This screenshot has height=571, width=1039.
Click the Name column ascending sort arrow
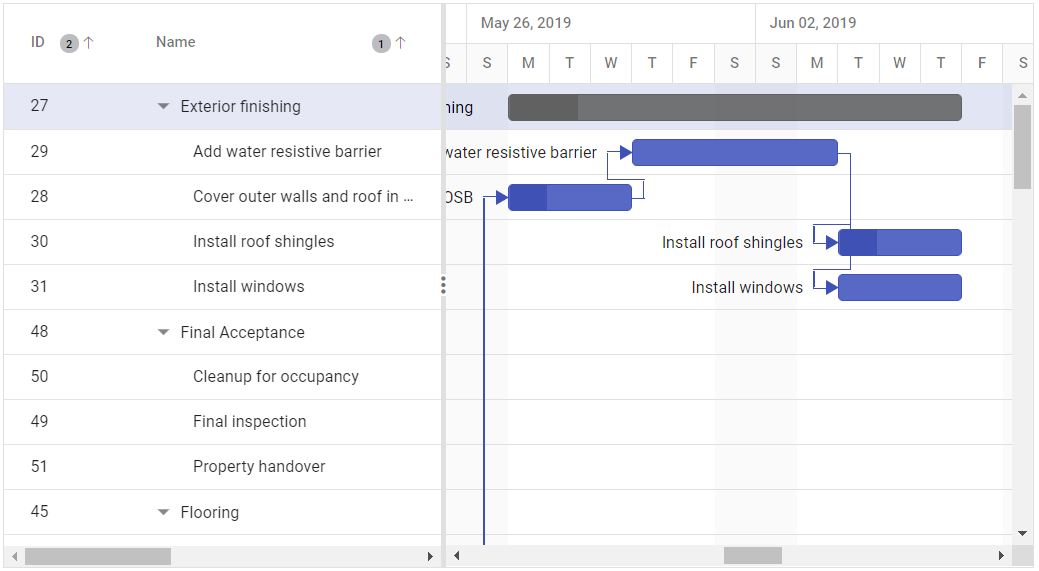[400, 43]
